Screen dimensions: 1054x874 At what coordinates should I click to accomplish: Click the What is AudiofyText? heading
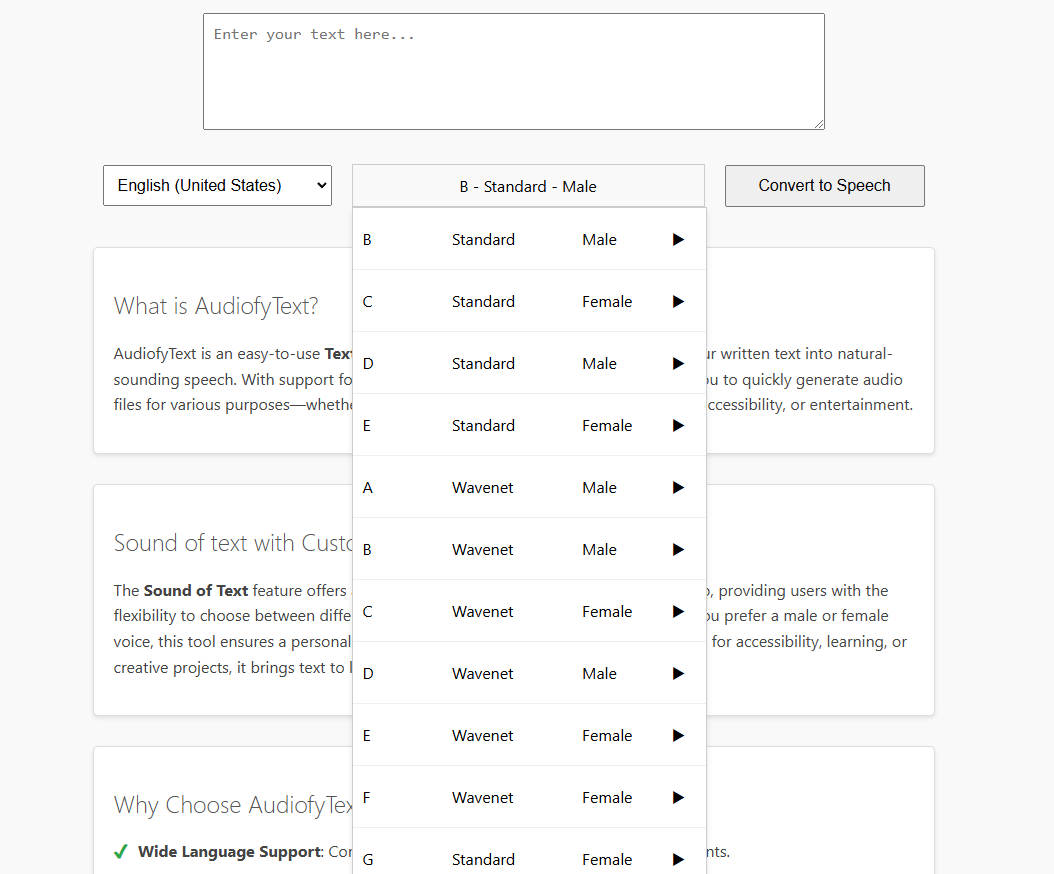(216, 307)
